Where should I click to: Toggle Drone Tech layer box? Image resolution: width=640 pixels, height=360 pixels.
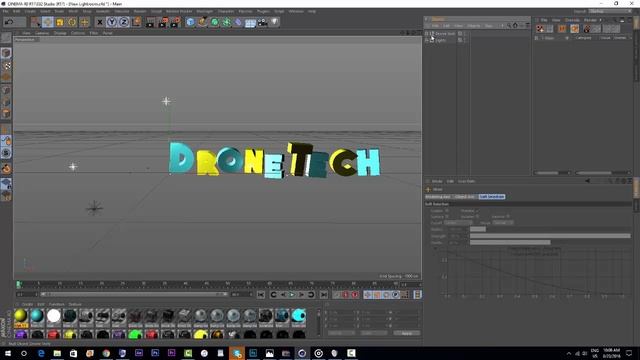460,33
